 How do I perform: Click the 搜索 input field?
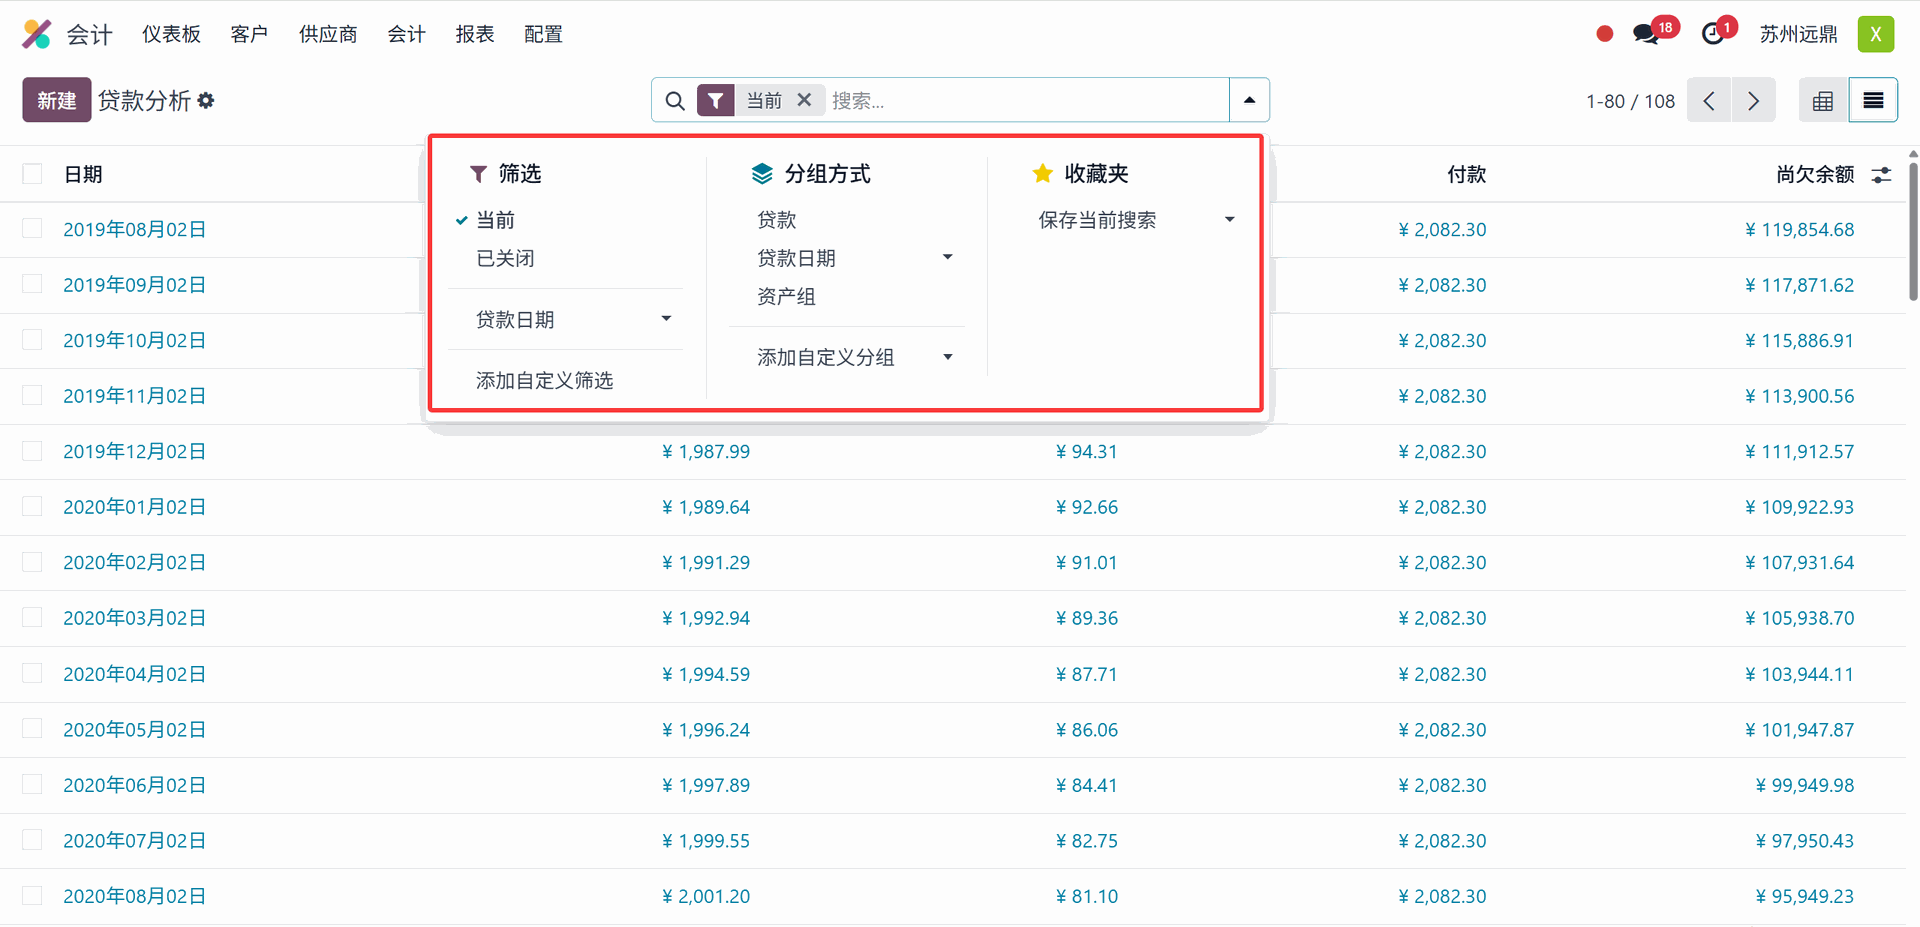[1025, 101]
